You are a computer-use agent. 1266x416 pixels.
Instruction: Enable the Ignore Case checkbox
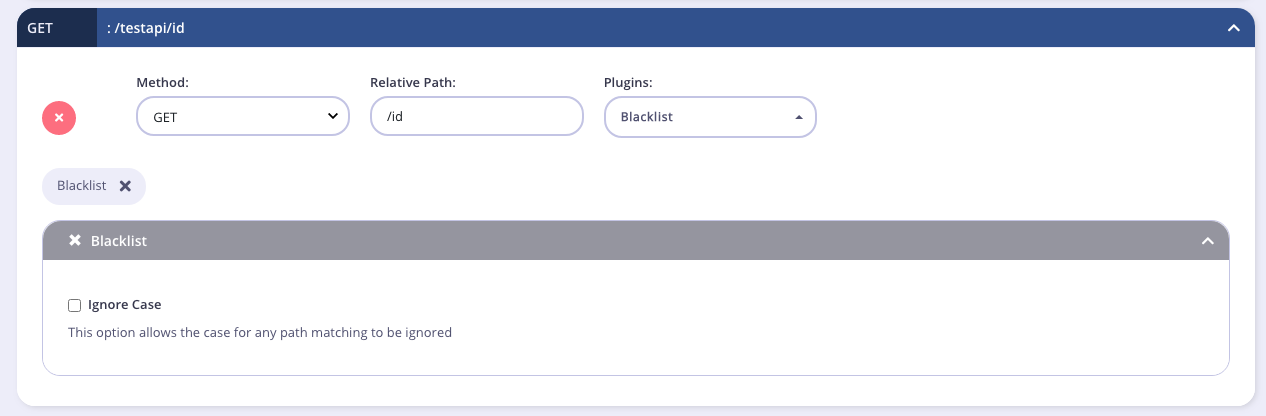(x=74, y=305)
